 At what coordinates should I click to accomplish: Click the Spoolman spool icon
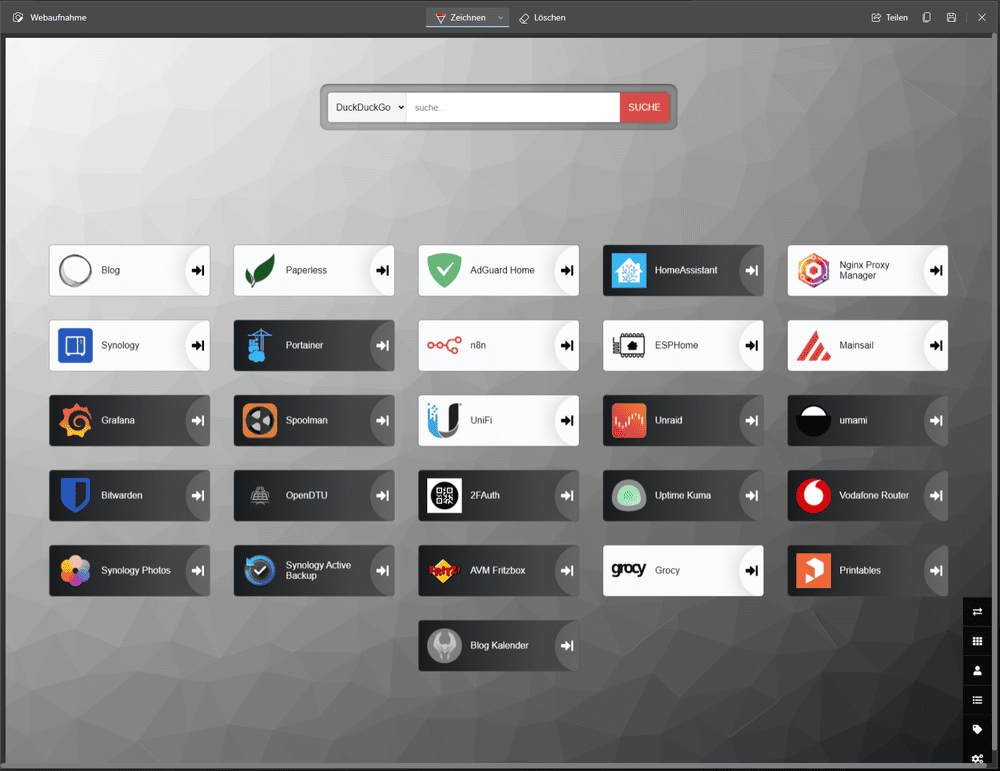(260, 420)
